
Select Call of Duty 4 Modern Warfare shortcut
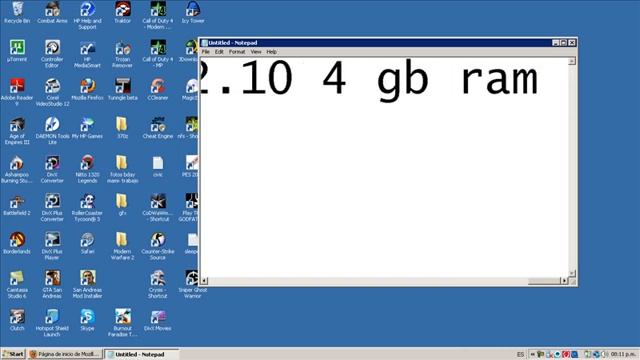pyautogui.click(x=158, y=15)
